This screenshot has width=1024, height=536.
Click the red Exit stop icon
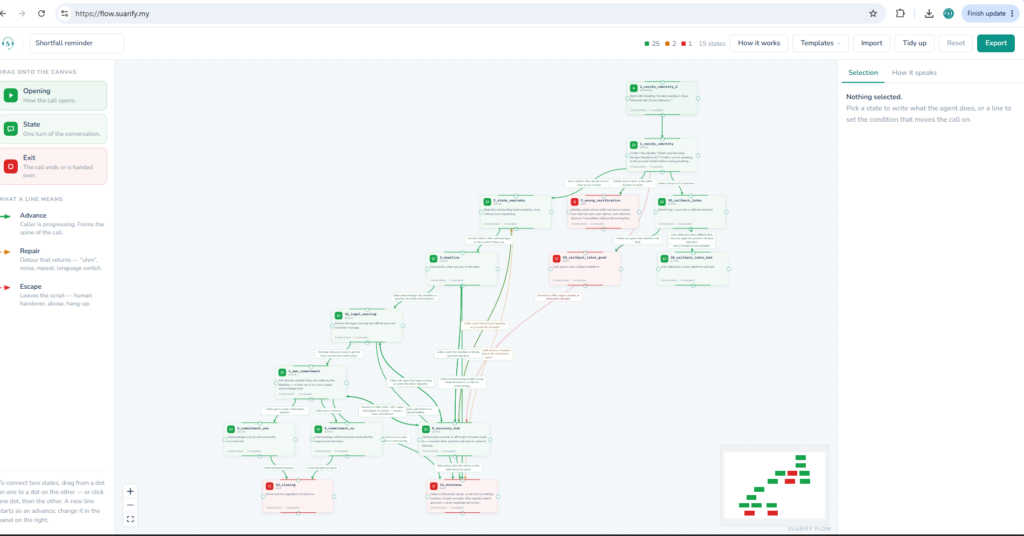click(x=10, y=166)
